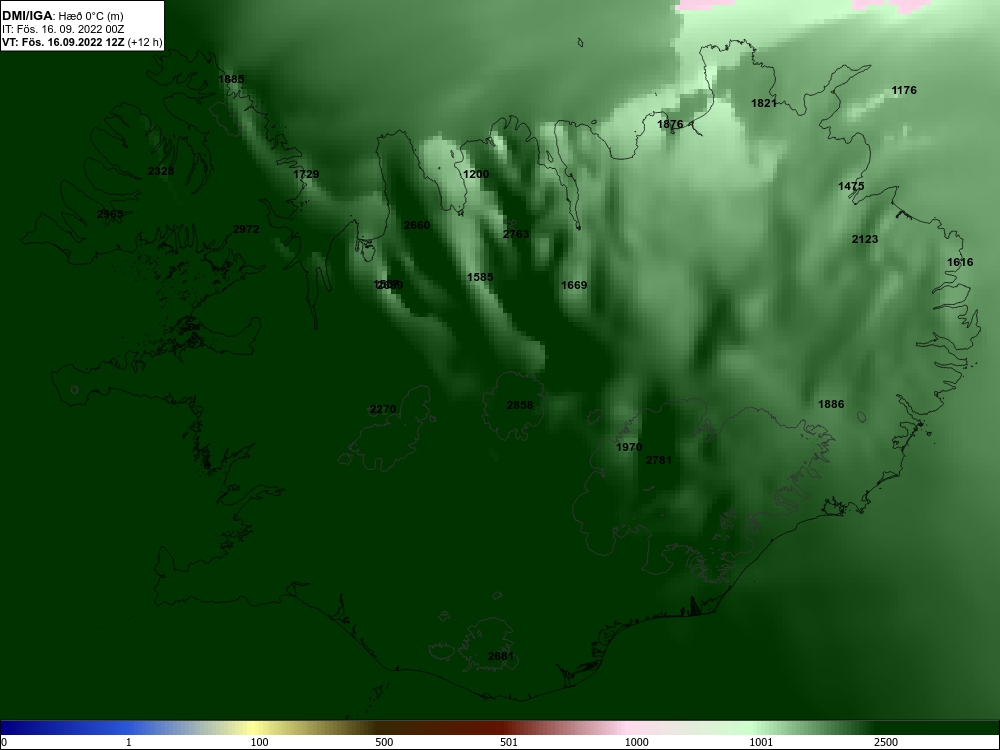Select the VT valid time 12Z line
The image size is (1000, 750).
[82, 43]
